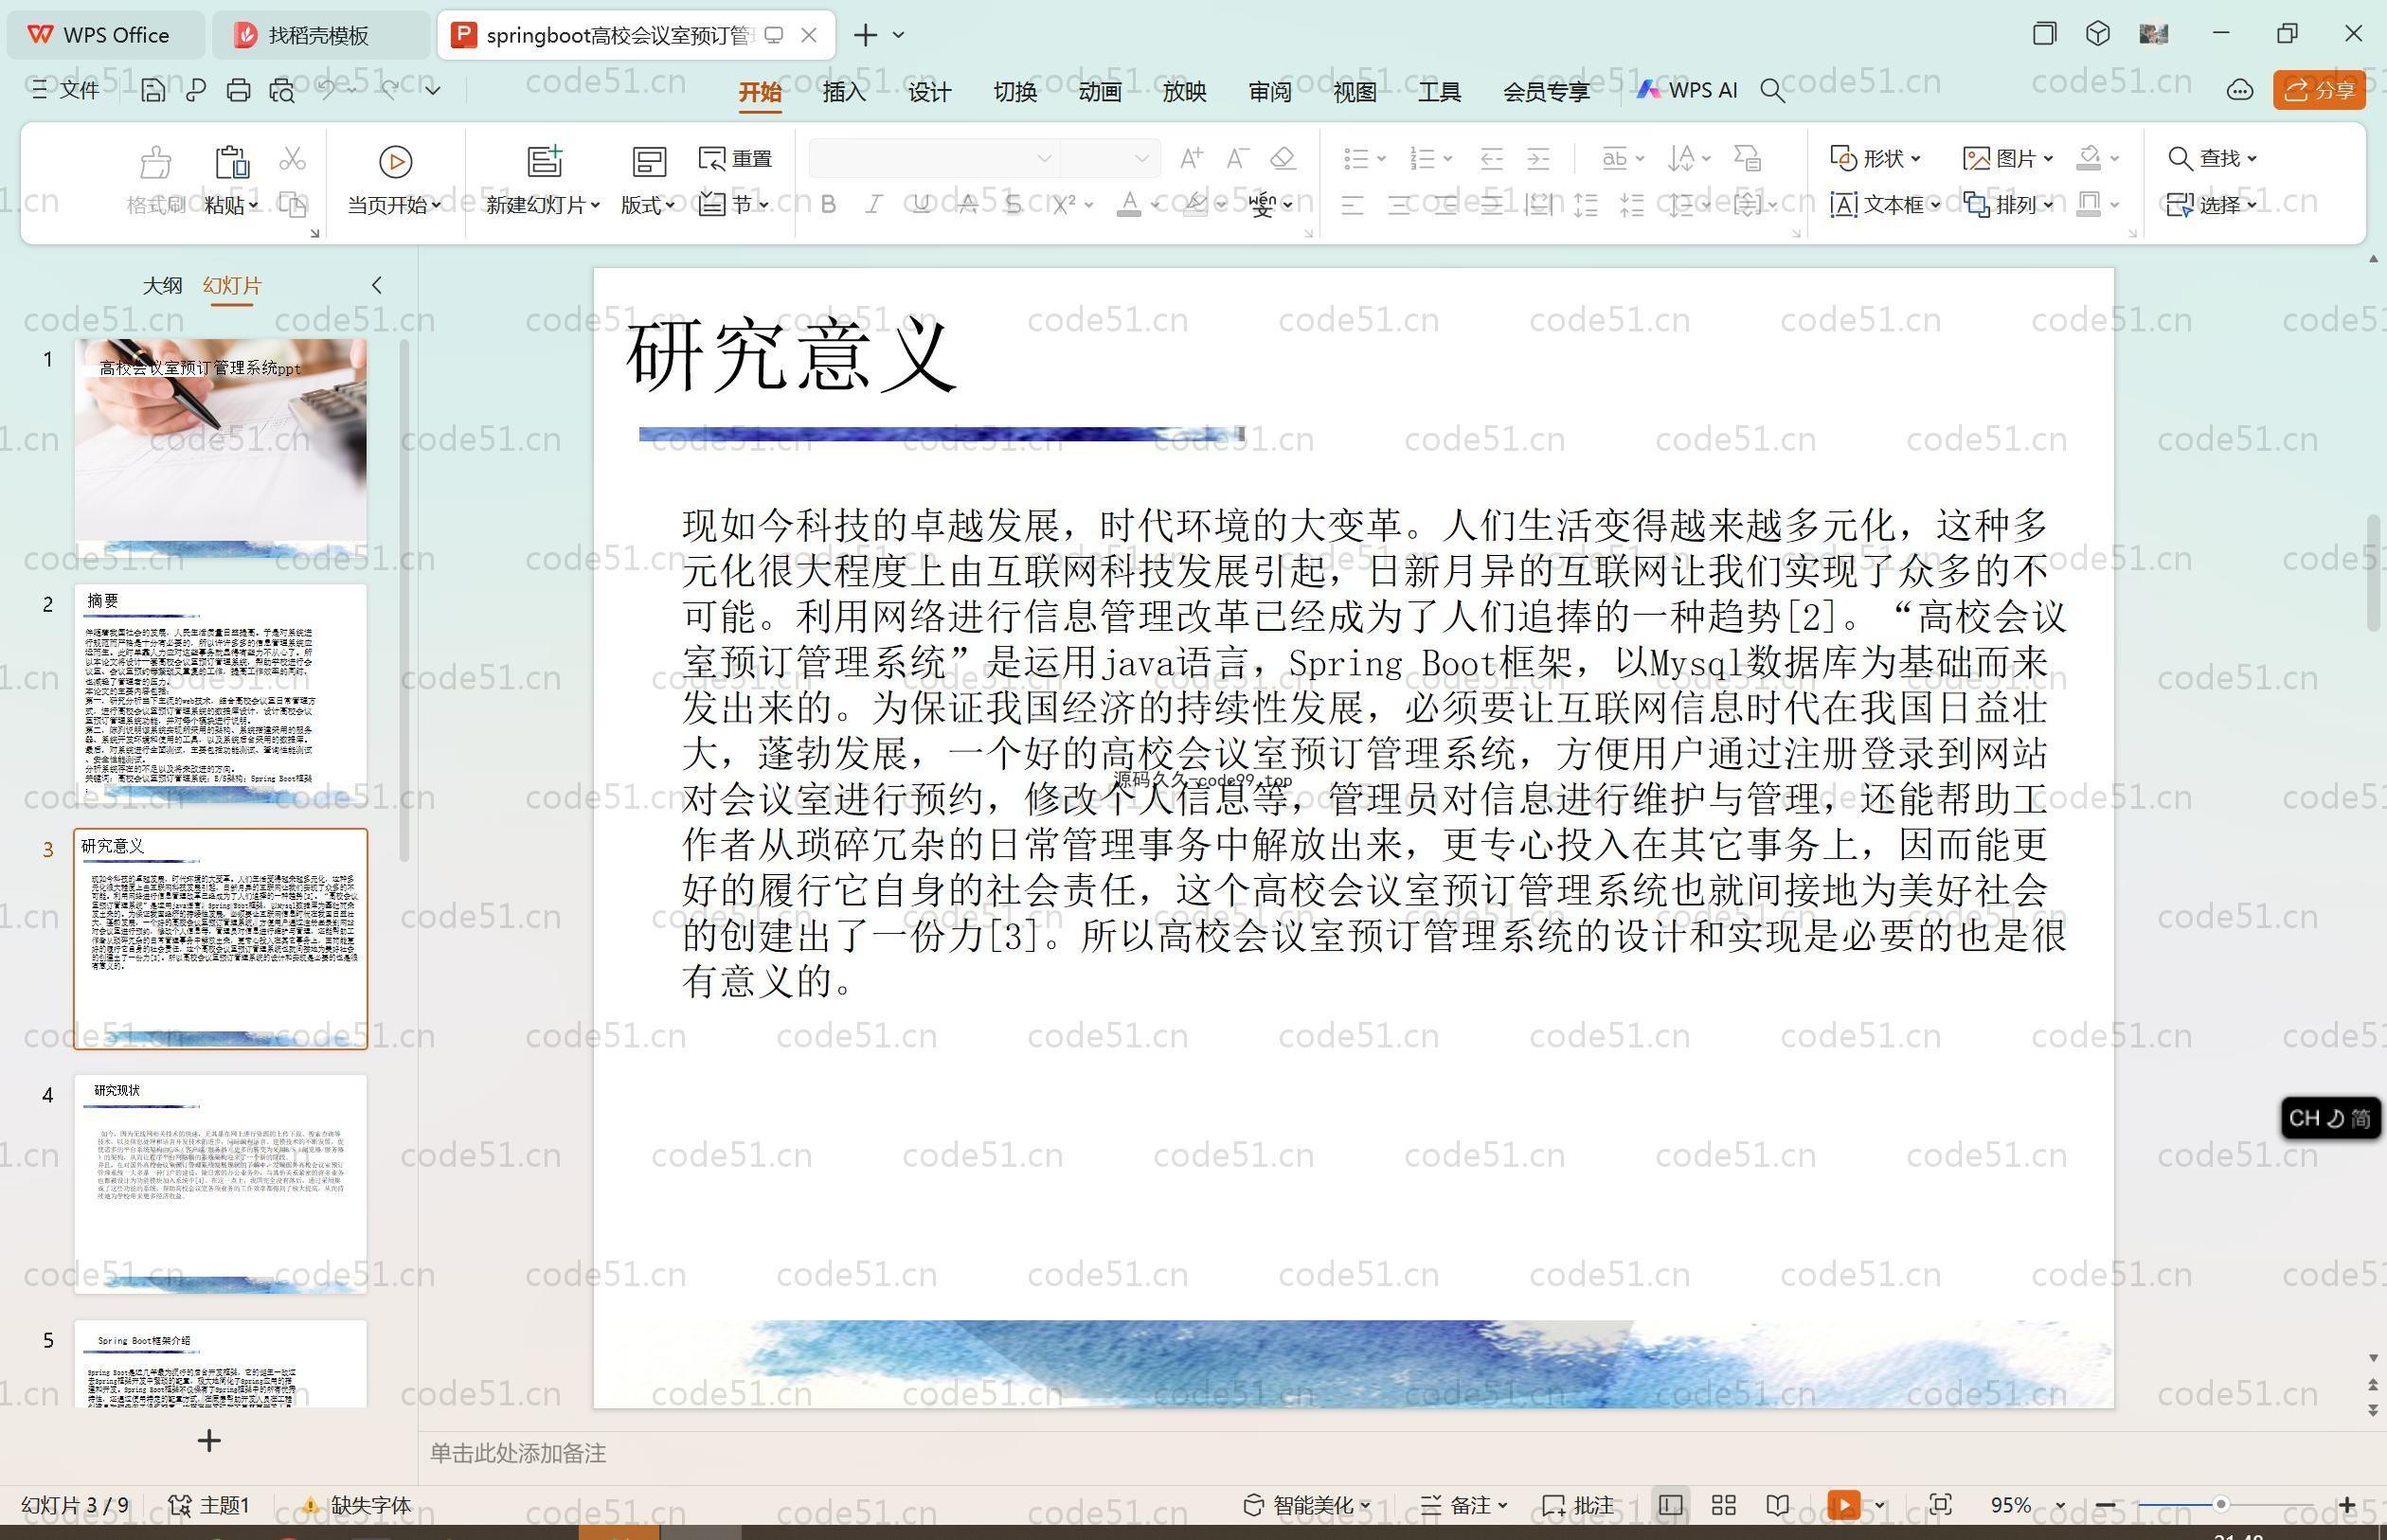Click the Increase font size icon
The width and height of the screenshot is (2387, 1540).
coord(1191,158)
